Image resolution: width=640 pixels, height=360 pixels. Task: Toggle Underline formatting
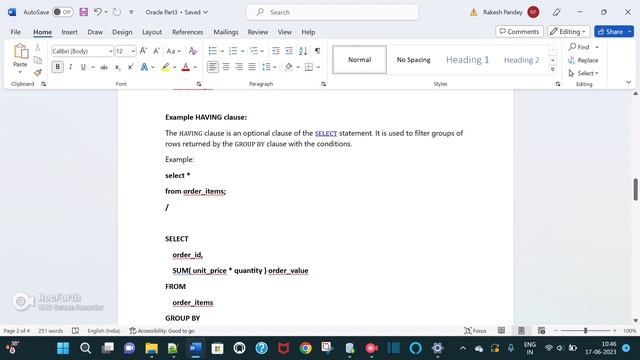[83, 67]
